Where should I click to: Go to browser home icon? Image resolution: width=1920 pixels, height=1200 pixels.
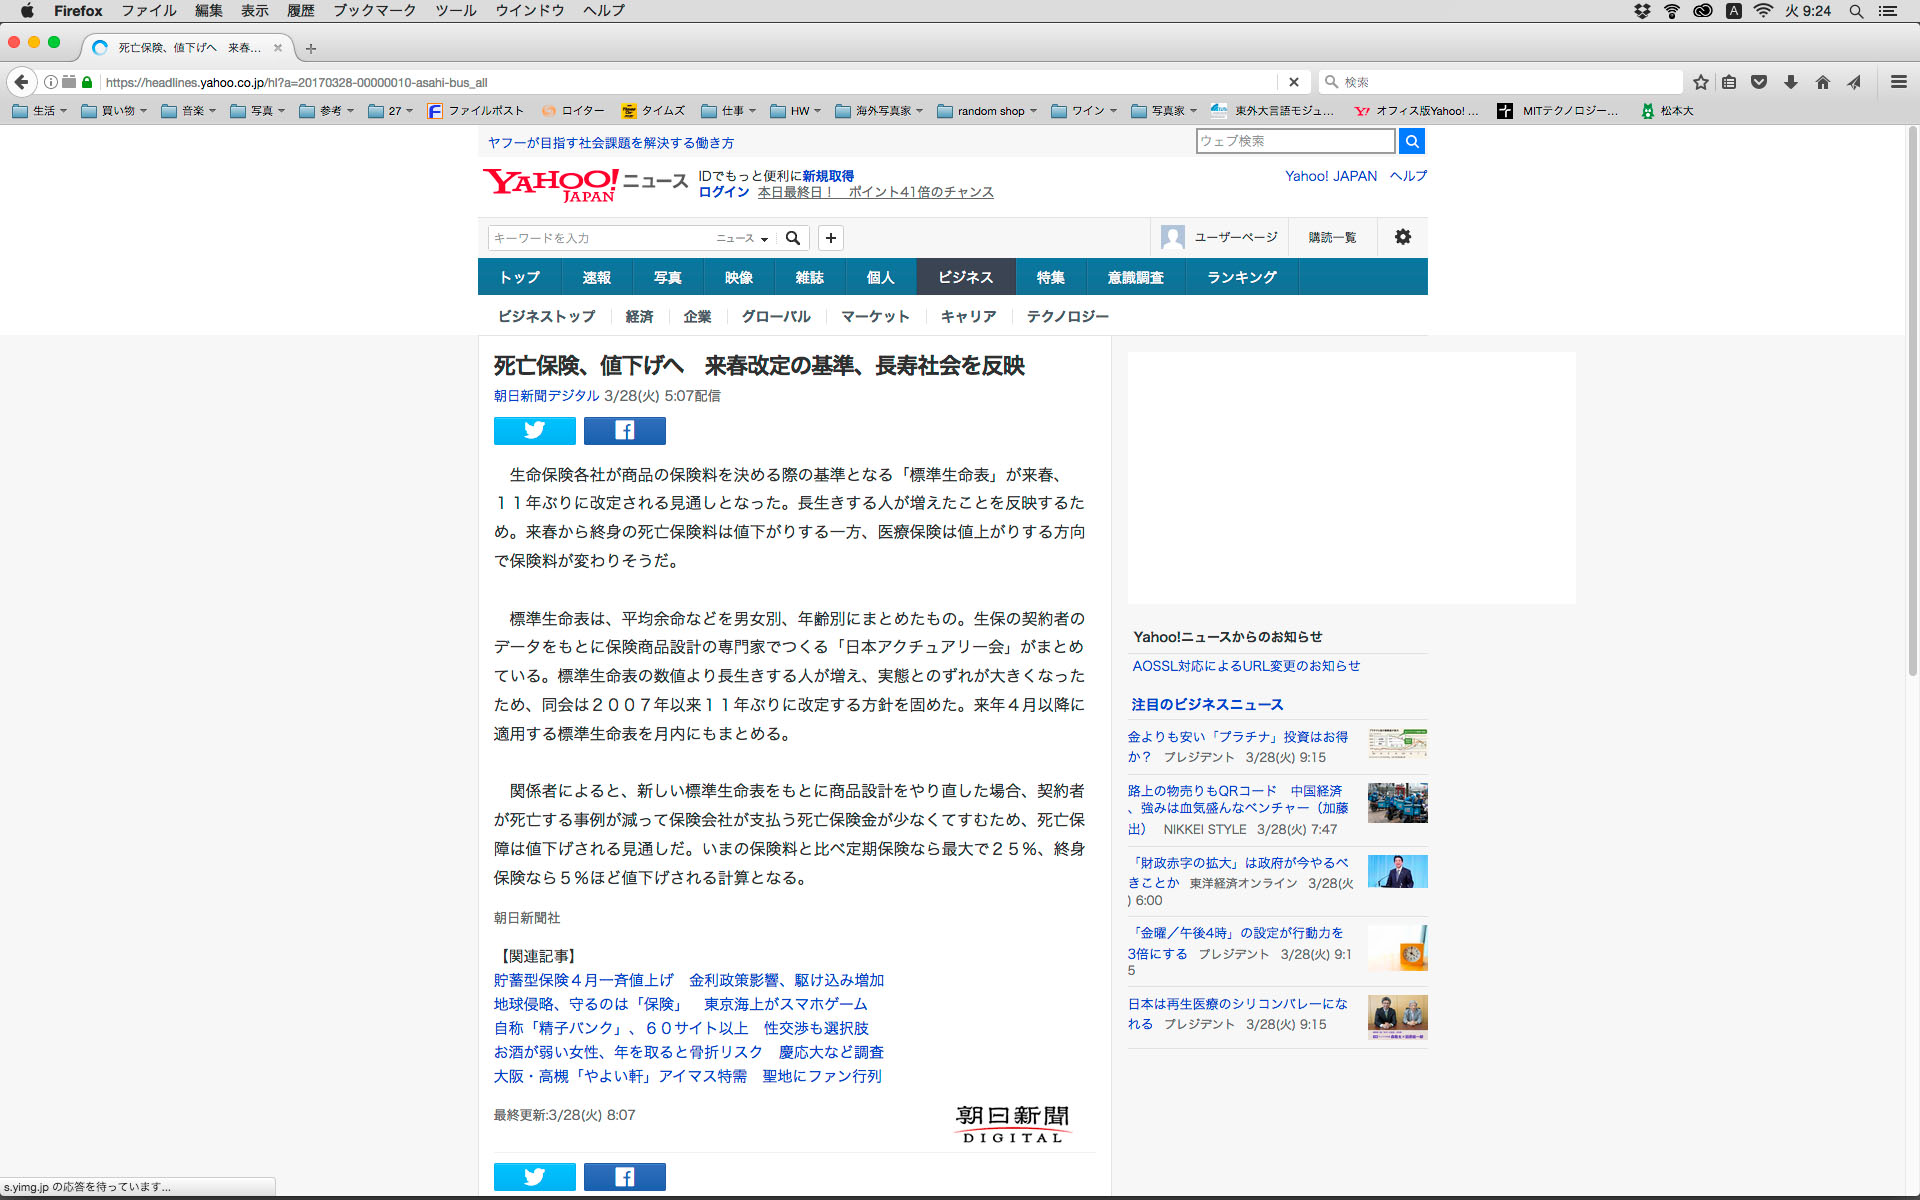(x=1823, y=82)
